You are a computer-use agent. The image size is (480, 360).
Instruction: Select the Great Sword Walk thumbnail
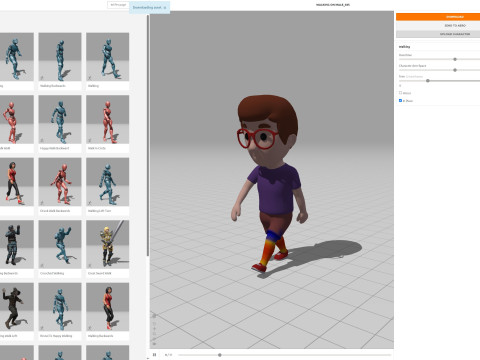107,244
